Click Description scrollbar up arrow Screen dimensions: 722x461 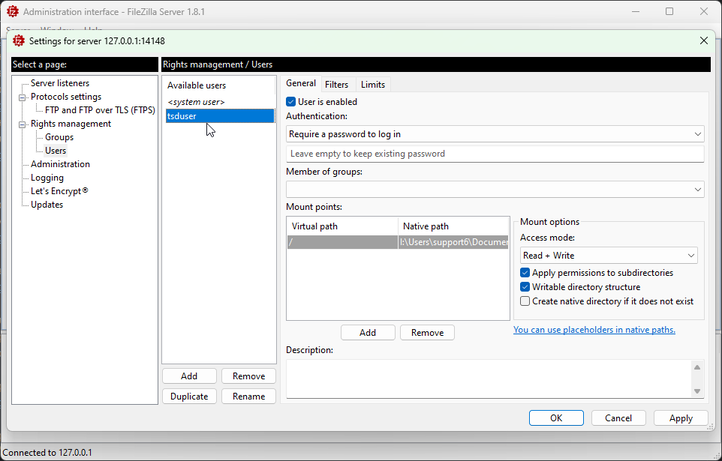(697, 367)
